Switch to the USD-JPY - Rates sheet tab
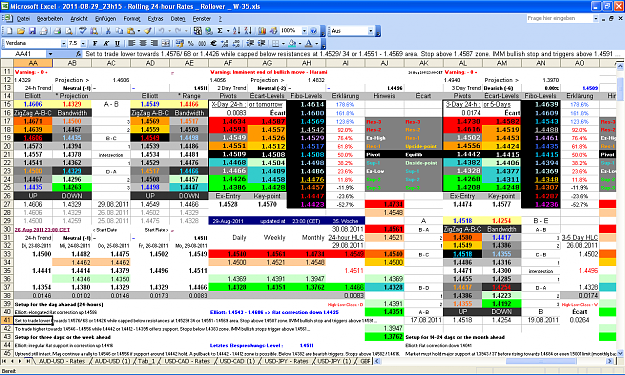 click(x=286, y=361)
